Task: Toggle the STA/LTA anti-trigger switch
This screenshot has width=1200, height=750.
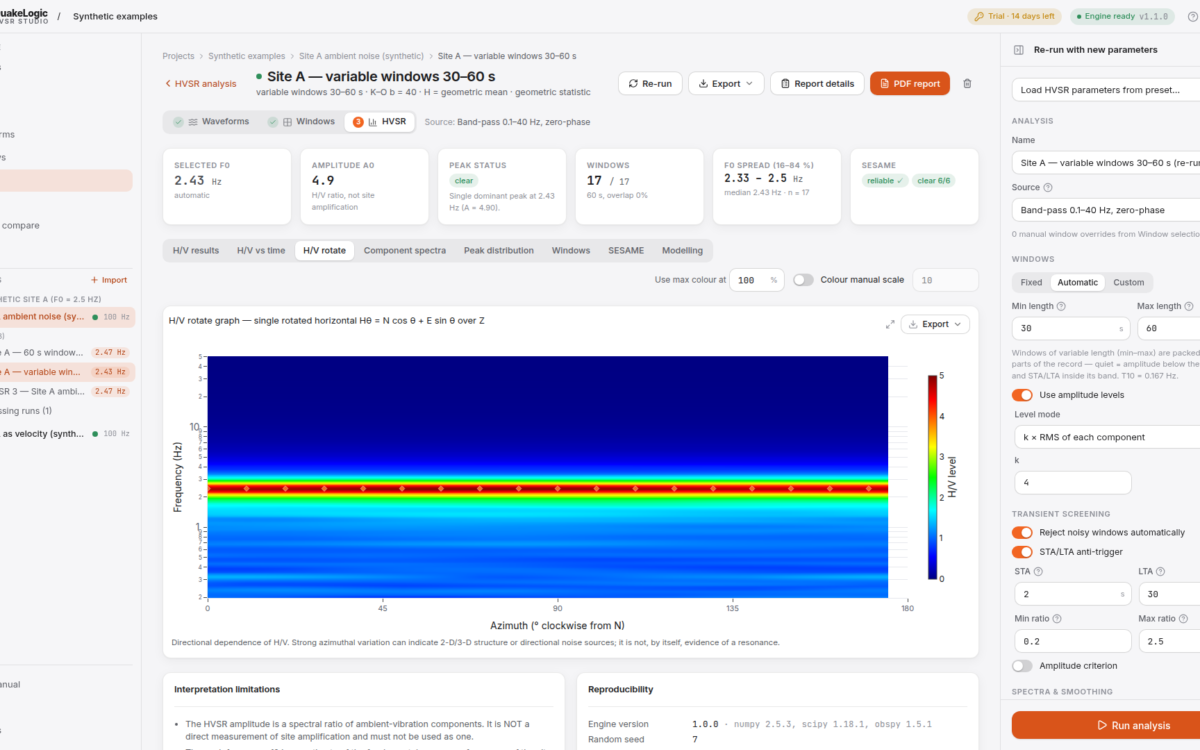Action: 1022,552
